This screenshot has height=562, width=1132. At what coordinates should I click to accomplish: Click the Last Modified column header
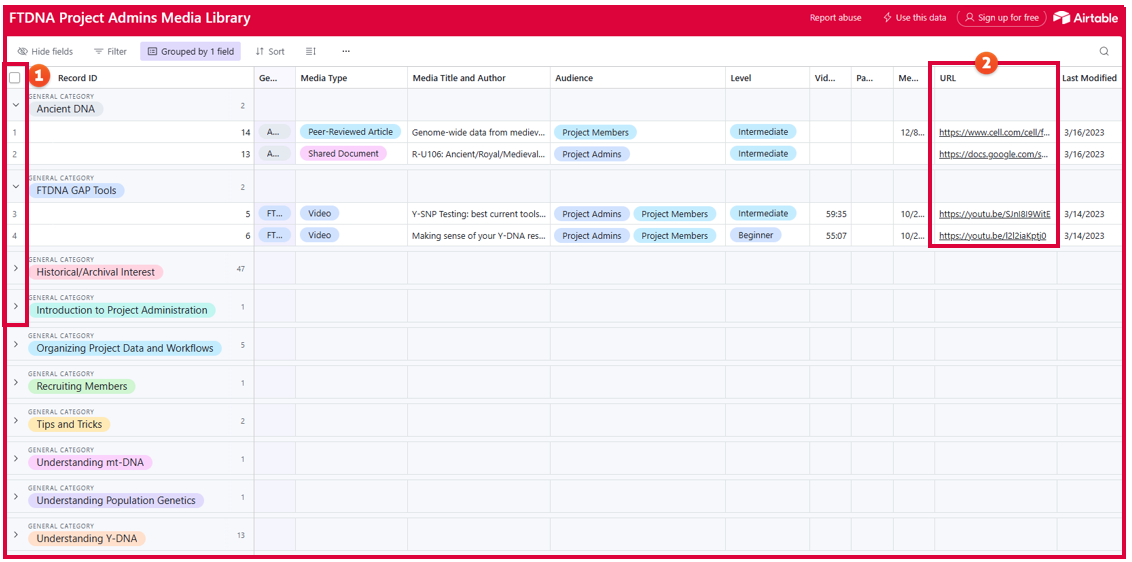(1090, 78)
